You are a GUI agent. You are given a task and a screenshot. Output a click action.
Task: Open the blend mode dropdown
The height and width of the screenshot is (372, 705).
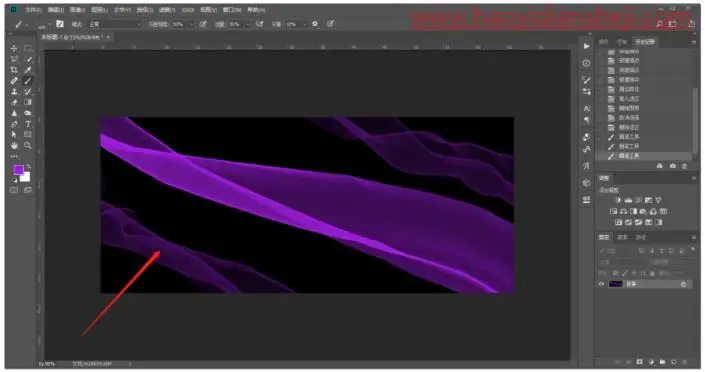point(115,24)
